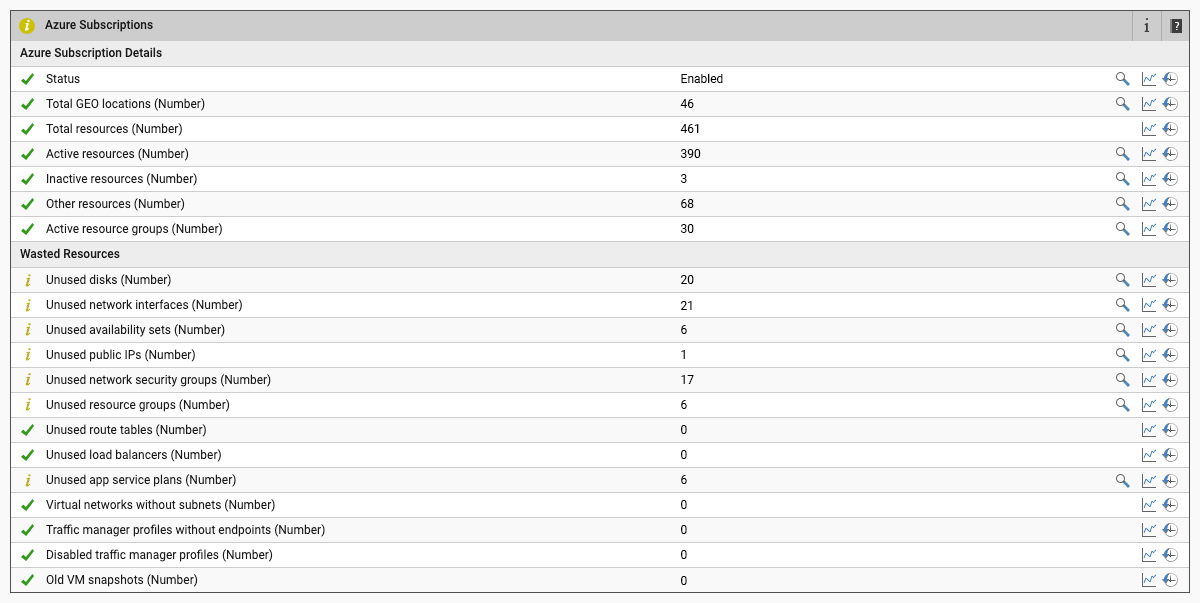Screen dimensions: 1200x603
Task: Click green check status for Inactive resources
Action: [x=27, y=179]
